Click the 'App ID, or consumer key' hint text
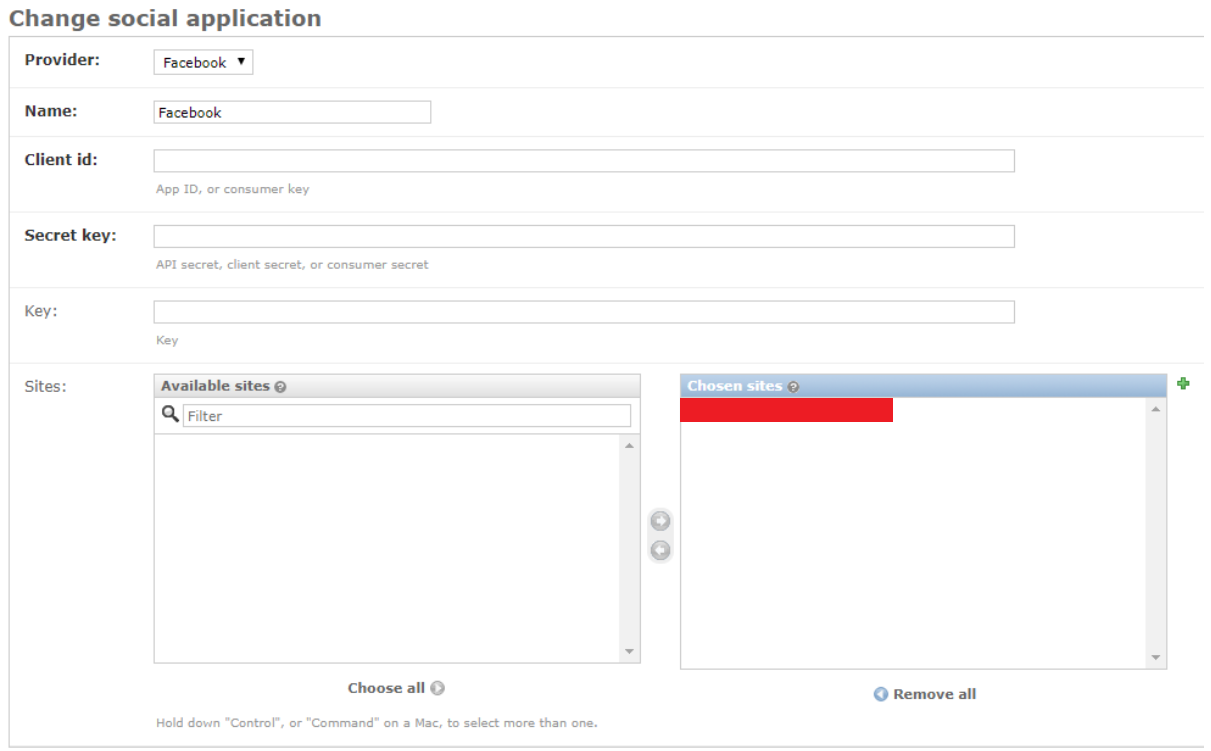The height and width of the screenshot is (751, 1211). coord(232,189)
